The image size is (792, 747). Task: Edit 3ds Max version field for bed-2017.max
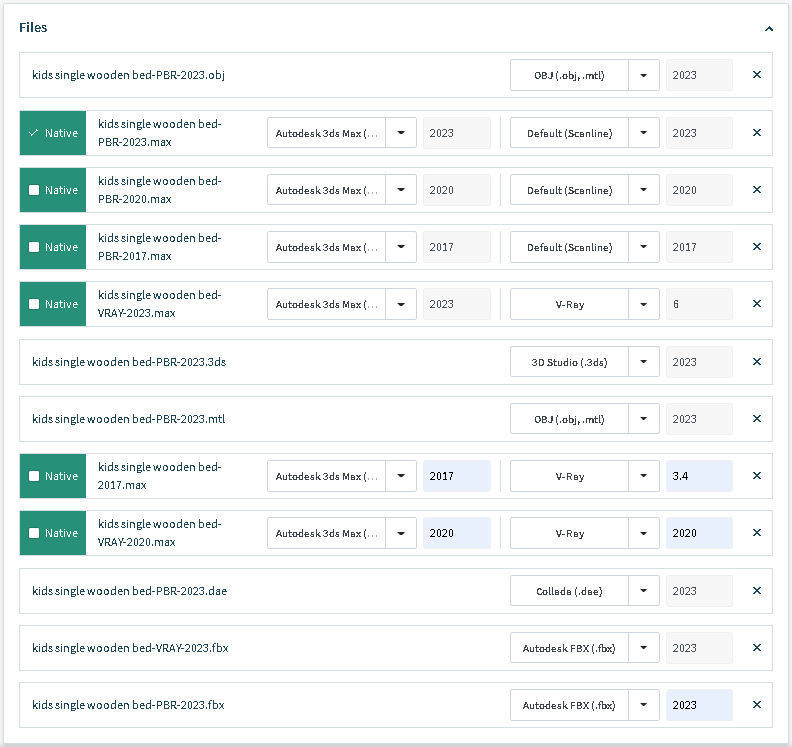pos(456,476)
